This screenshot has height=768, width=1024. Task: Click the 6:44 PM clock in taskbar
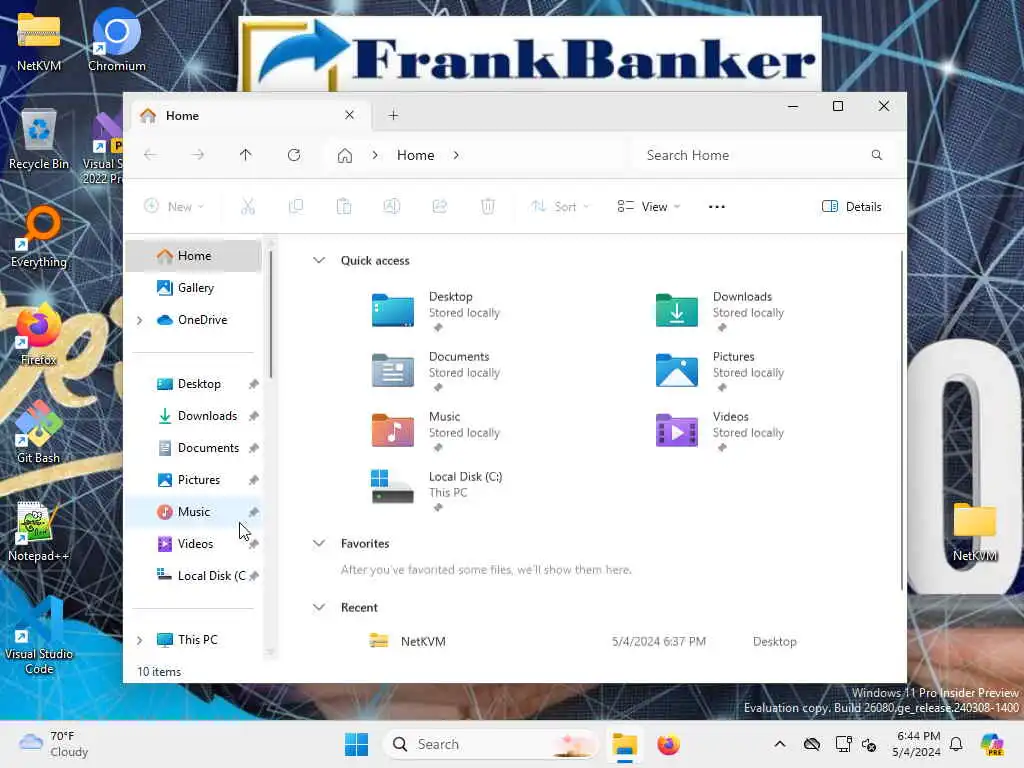(x=917, y=744)
